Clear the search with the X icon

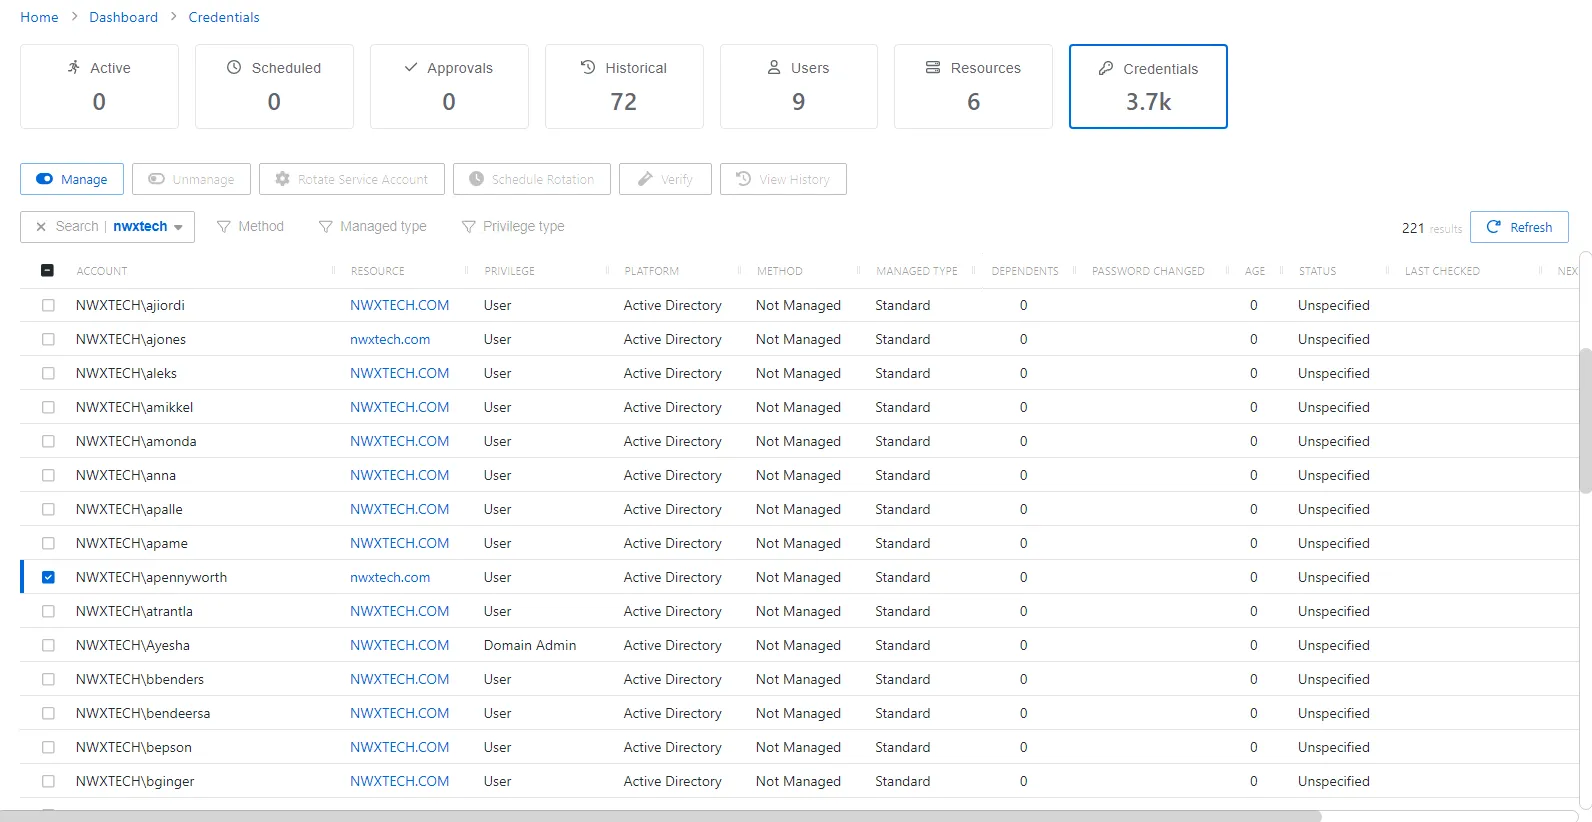click(41, 227)
